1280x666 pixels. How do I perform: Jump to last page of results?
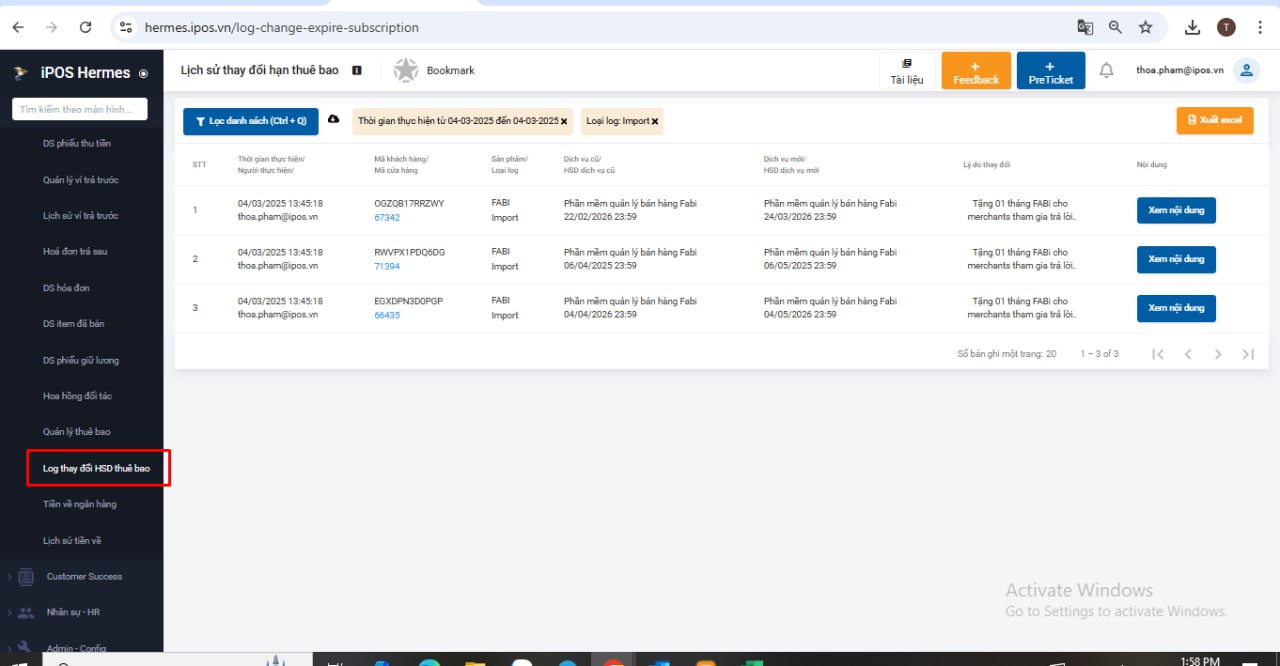1248,354
